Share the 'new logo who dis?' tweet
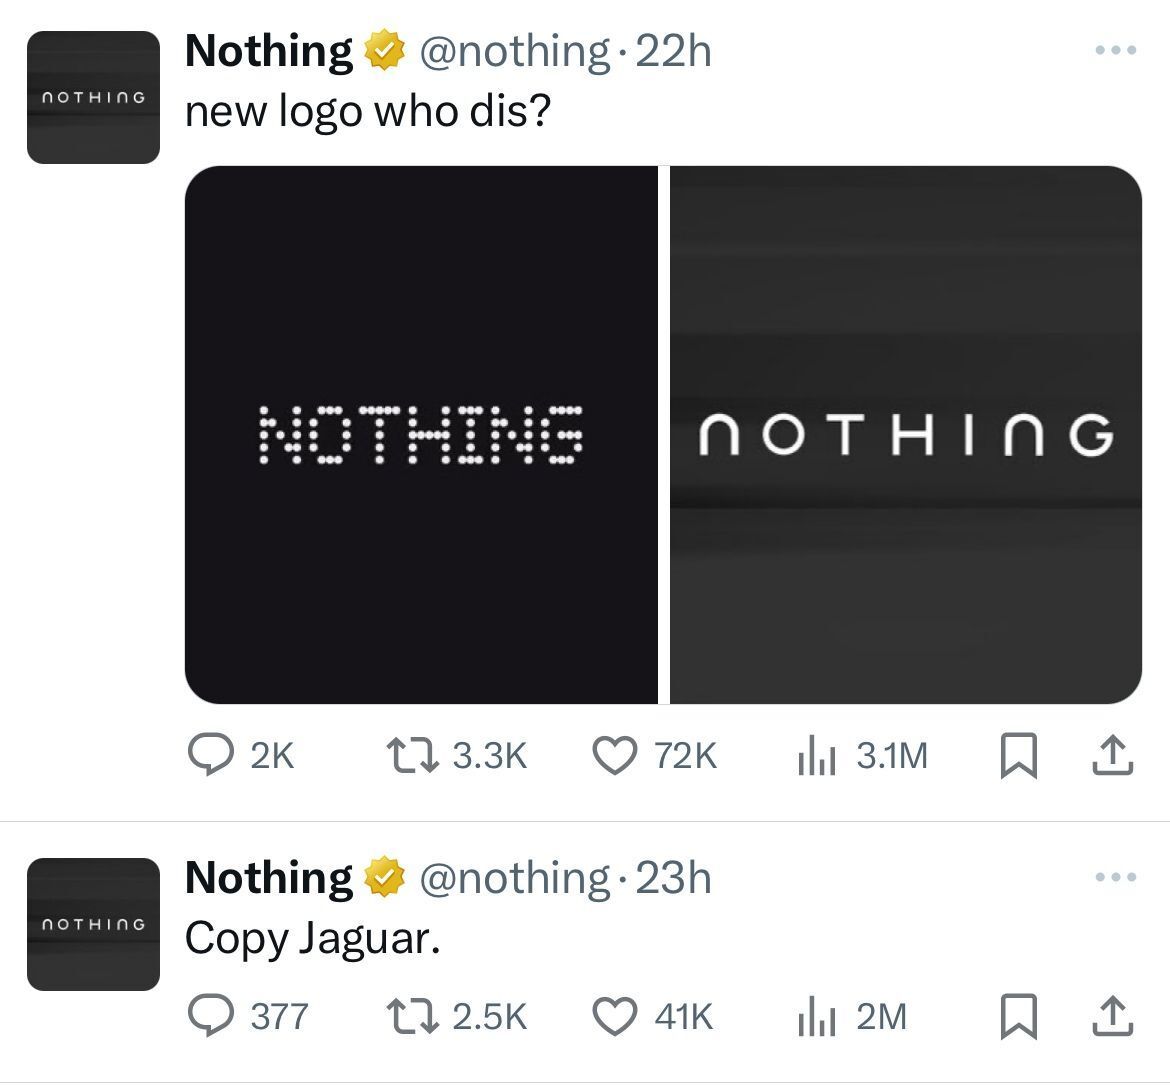 pos(1113,757)
